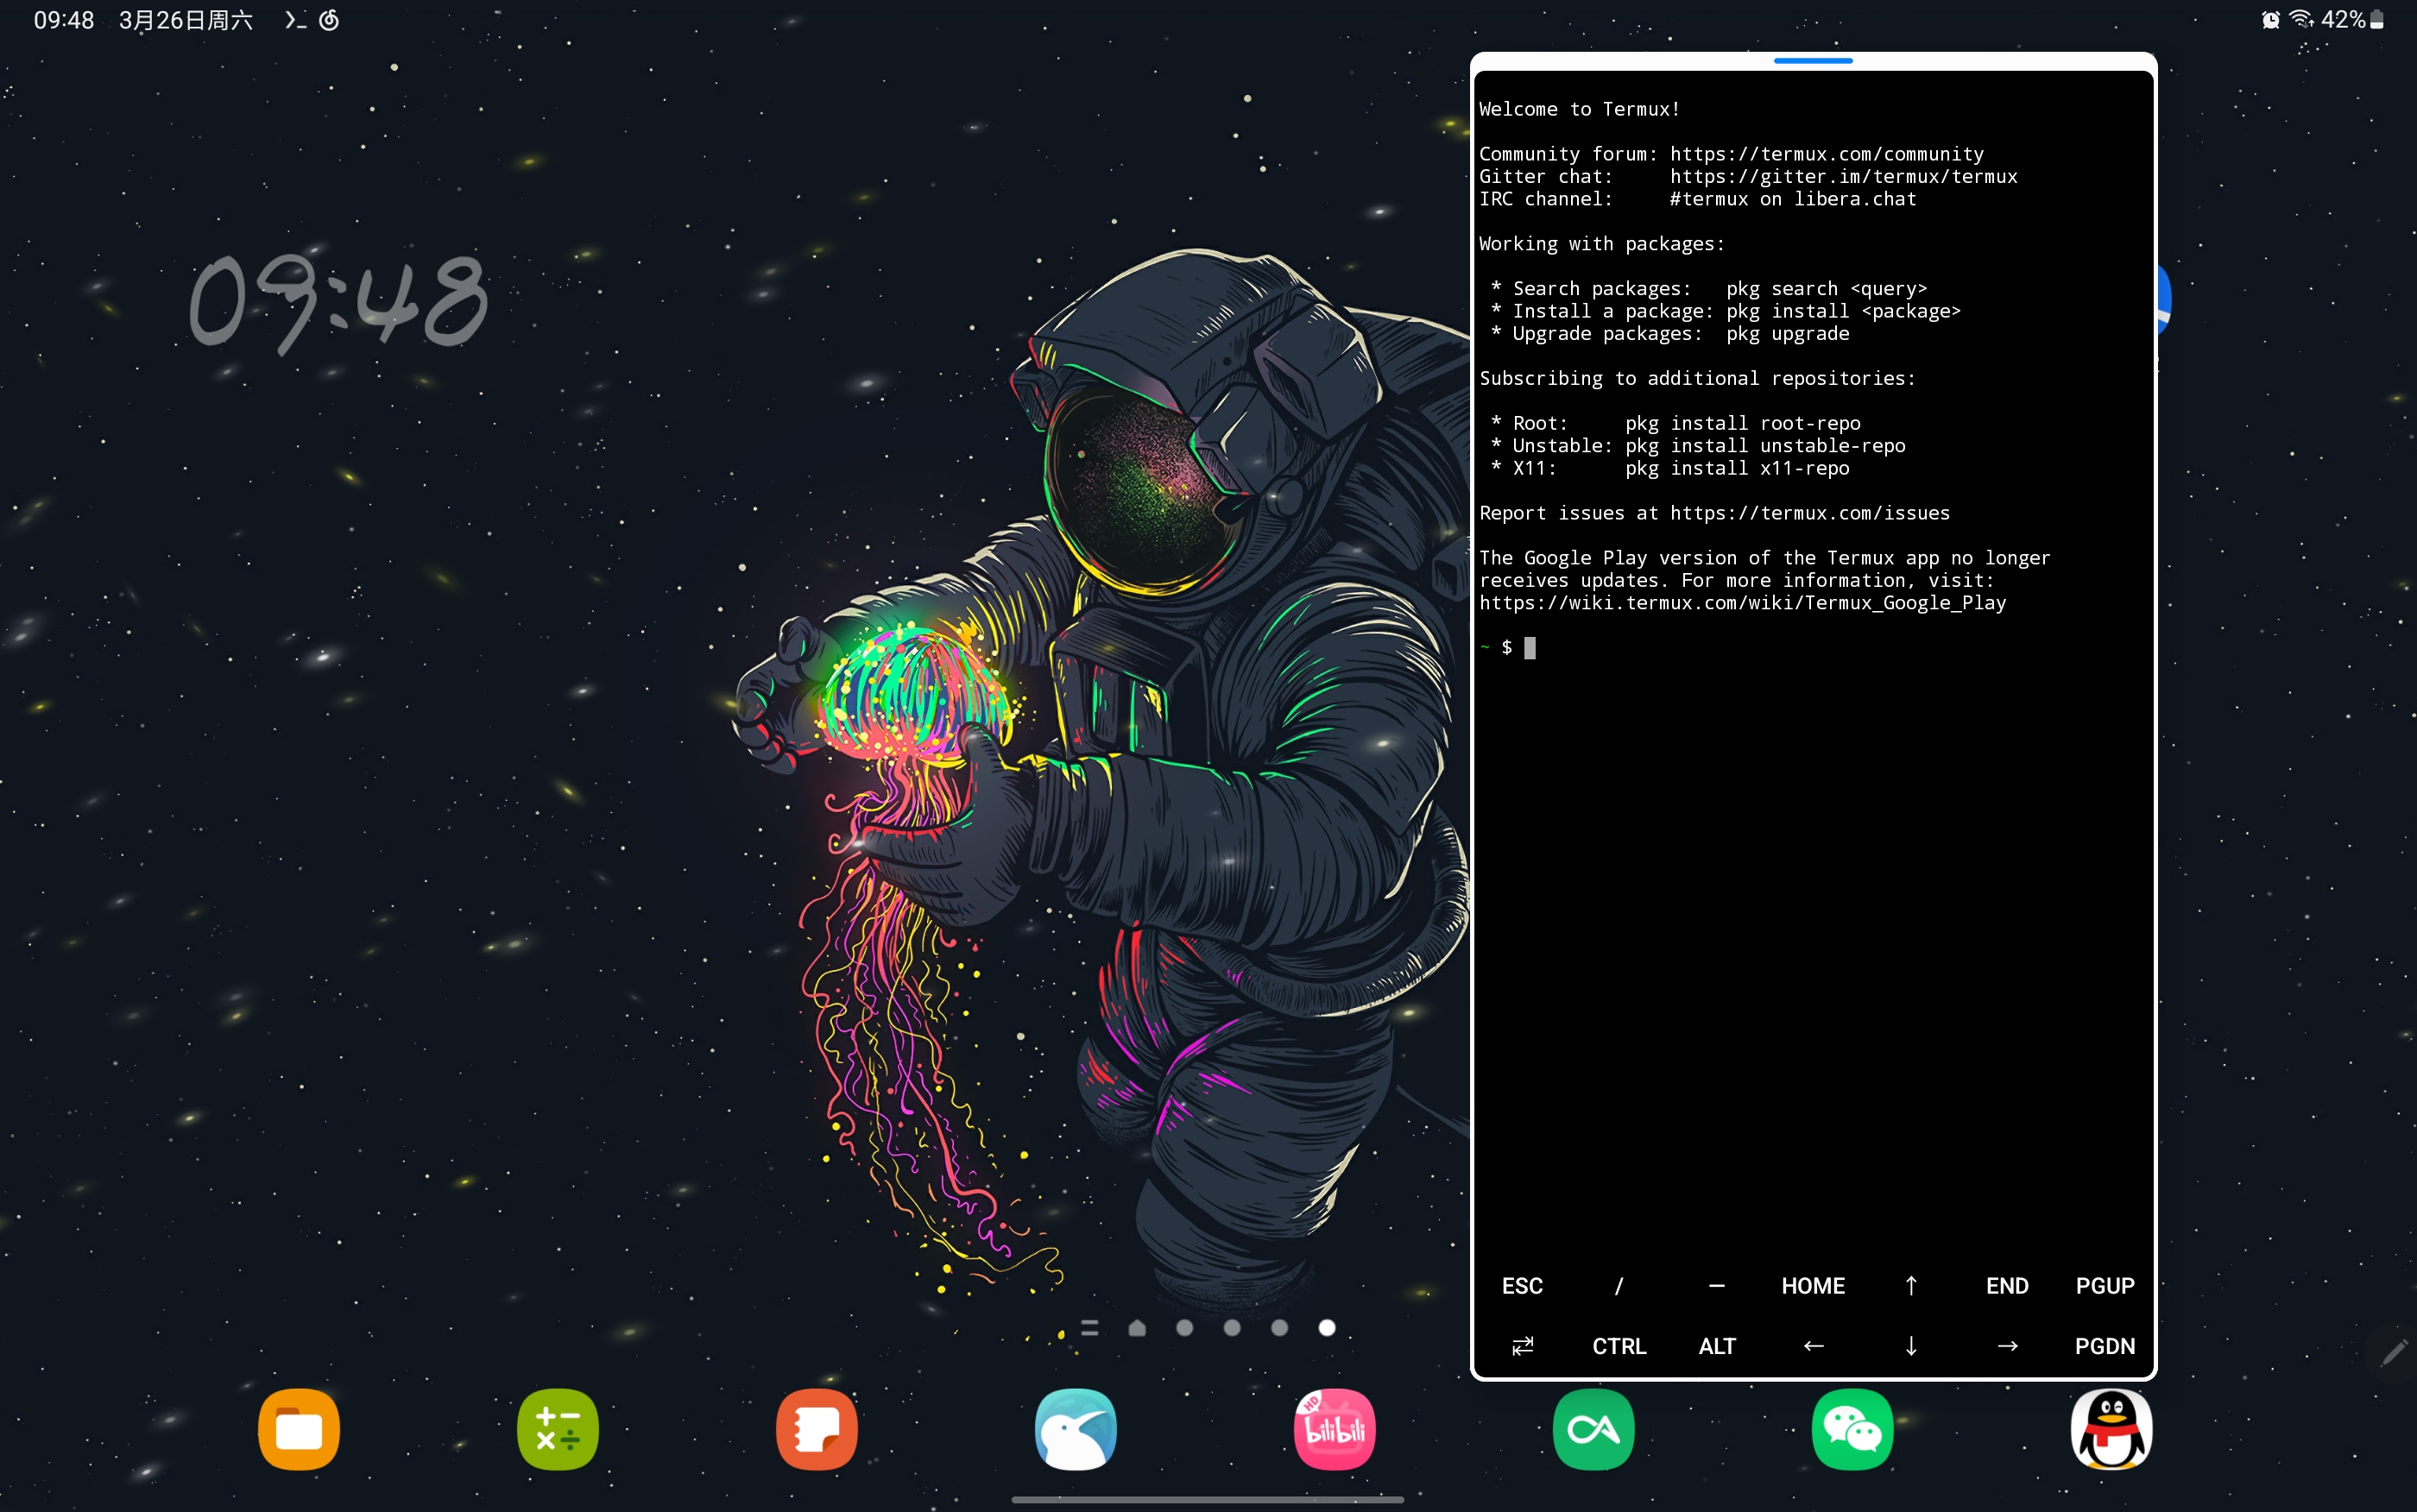Open the yellow file manager dock app
The width and height of the screenshot is (2417, 1512).
(299, 1429)
